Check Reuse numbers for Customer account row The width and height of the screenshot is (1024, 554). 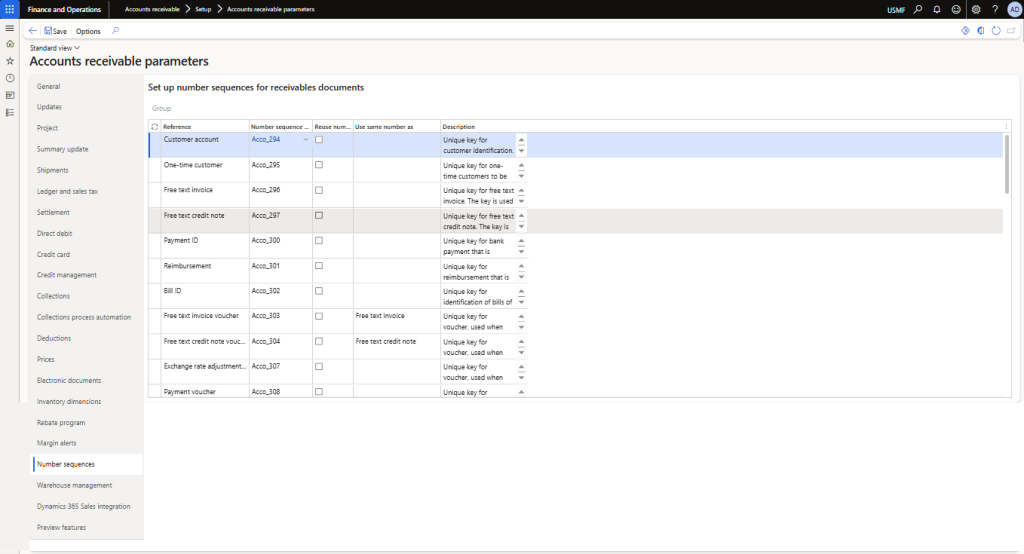(x=319, y=140)
